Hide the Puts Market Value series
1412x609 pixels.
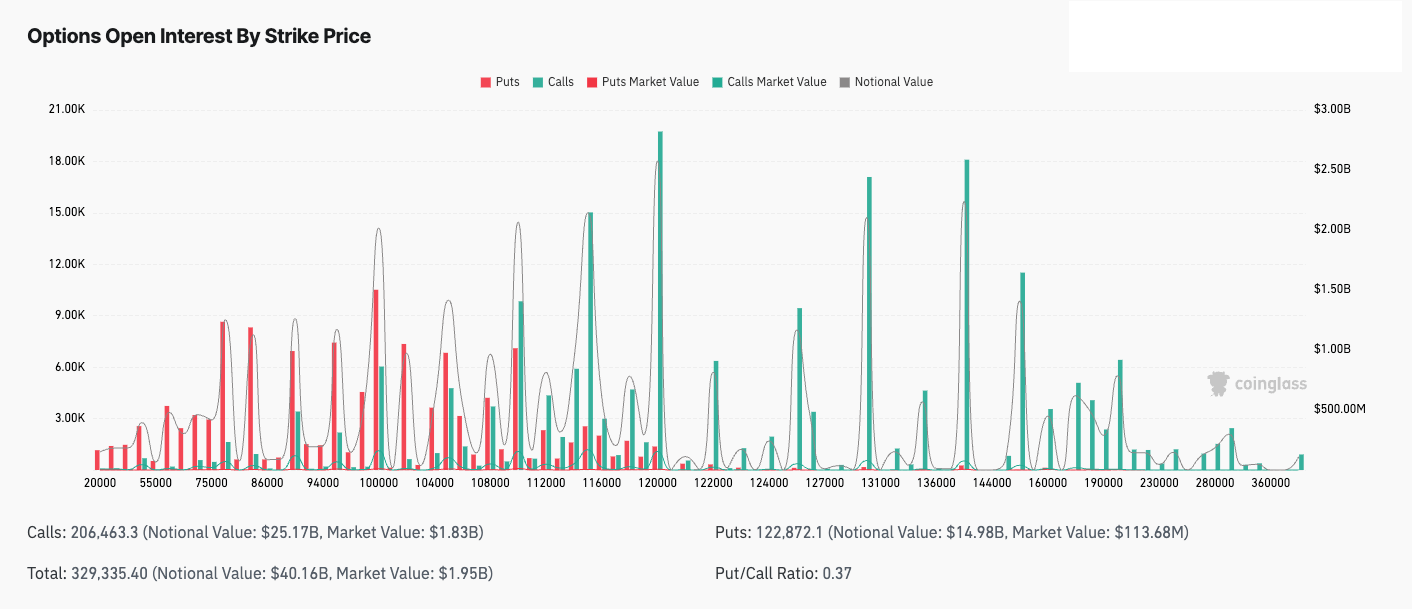[x=650, y=82]
